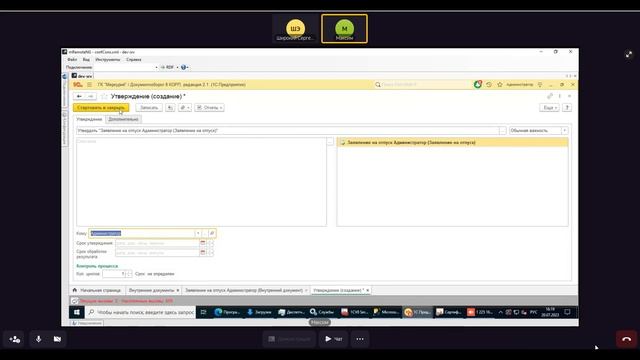
Task: Switch to the 'Внутренние документы' tab
Action: tap(151, 290)
